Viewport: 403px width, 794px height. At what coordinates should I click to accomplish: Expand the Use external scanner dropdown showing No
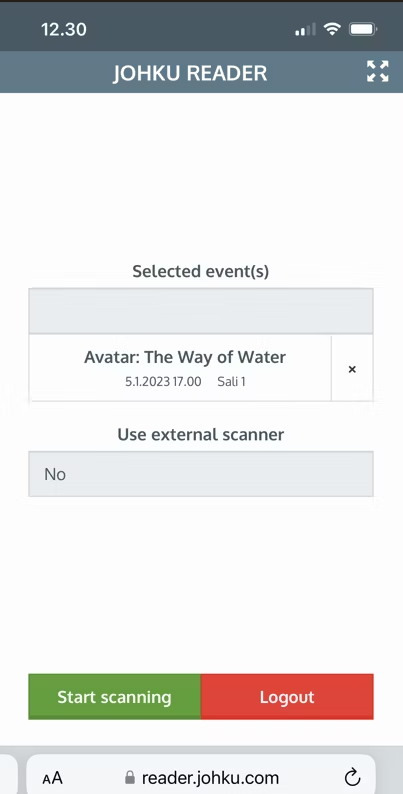(x=201, y=474)
